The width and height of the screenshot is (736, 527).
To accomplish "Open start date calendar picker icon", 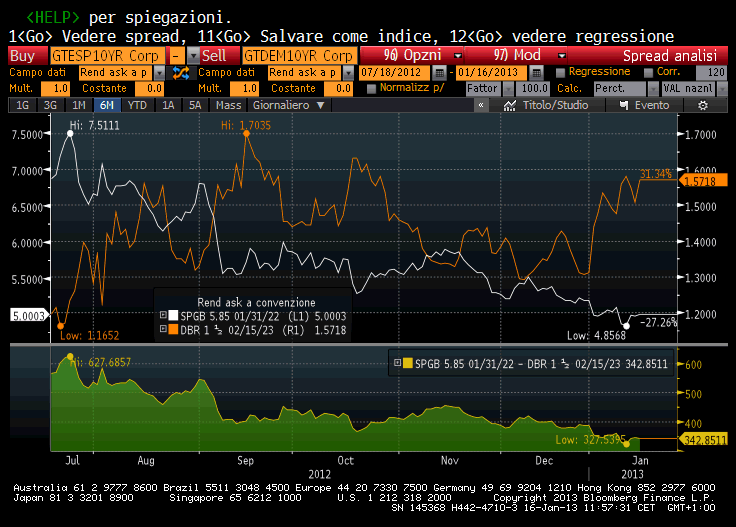I will pyautogui.click(x=445, y=73).
